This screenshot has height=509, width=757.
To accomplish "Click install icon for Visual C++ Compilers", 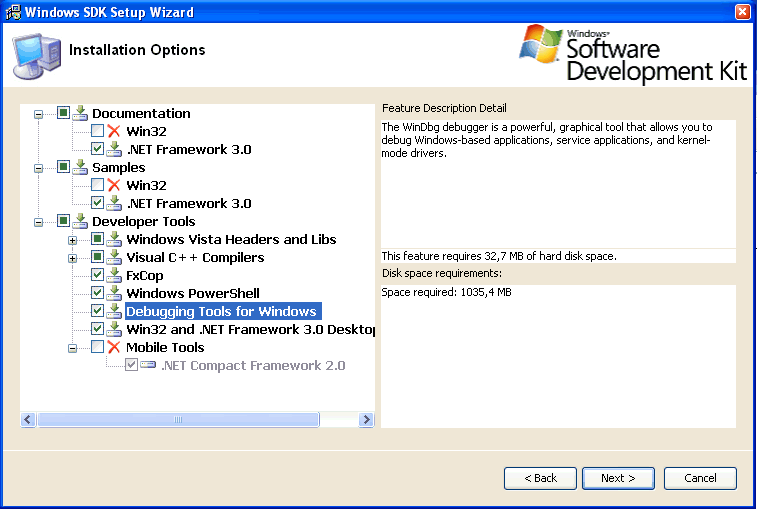I will (x=114, y=257).
